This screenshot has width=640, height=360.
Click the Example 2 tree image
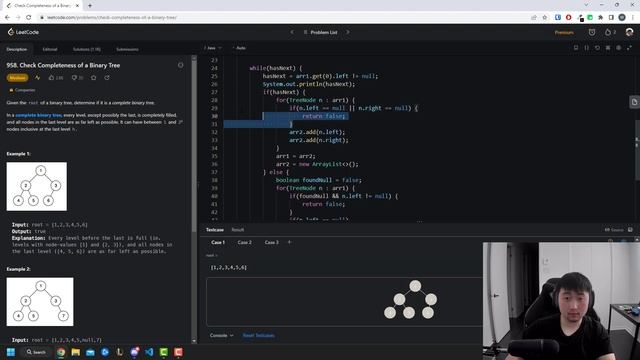pos(40,302)
